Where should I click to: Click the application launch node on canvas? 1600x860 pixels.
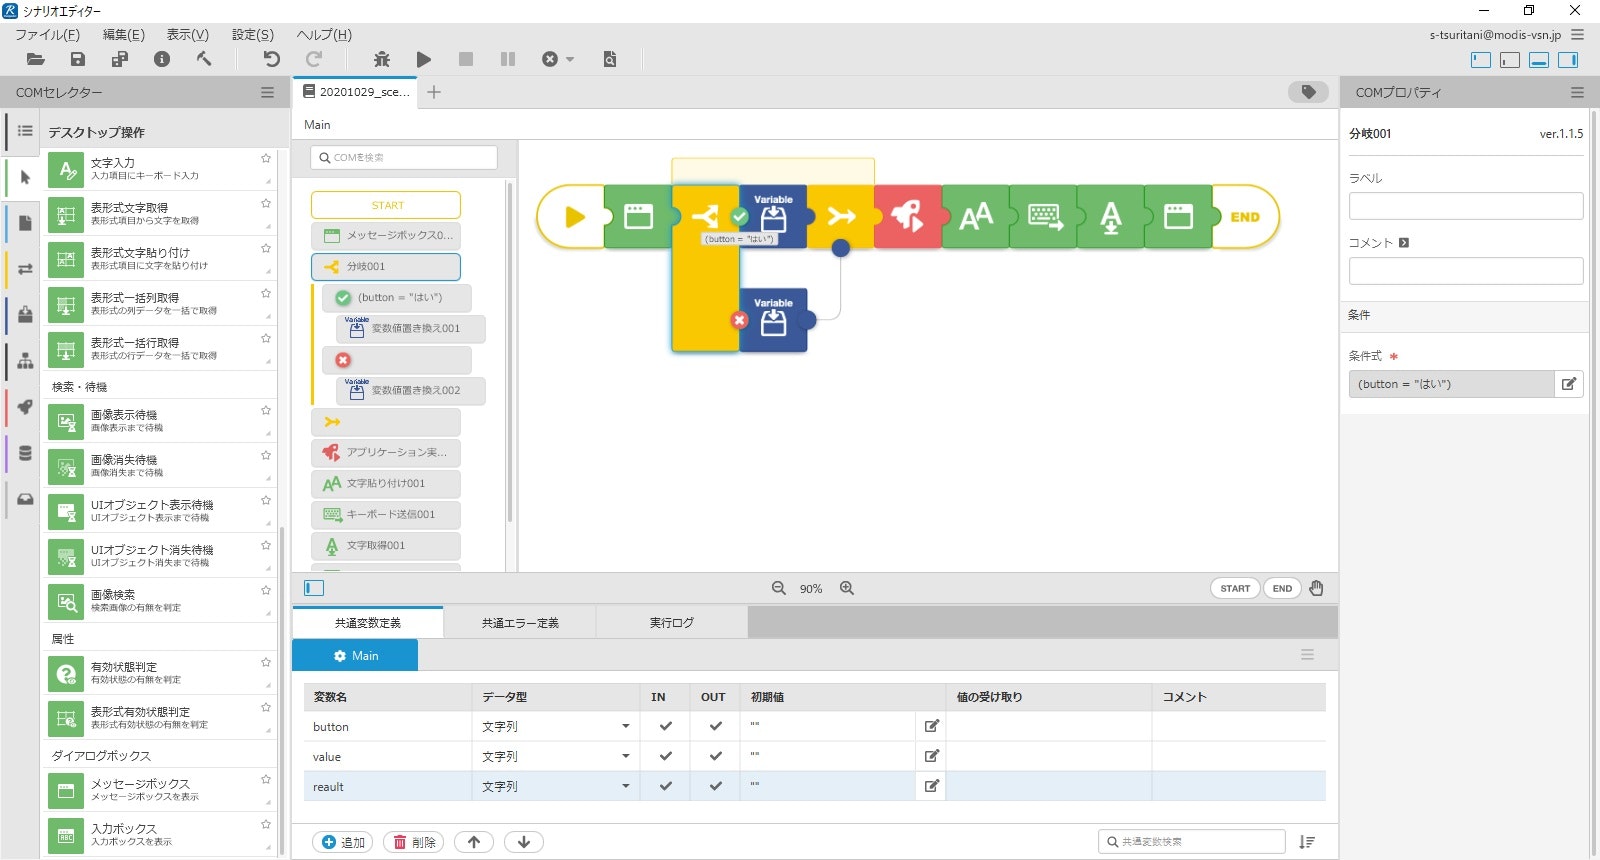(908, 216)
